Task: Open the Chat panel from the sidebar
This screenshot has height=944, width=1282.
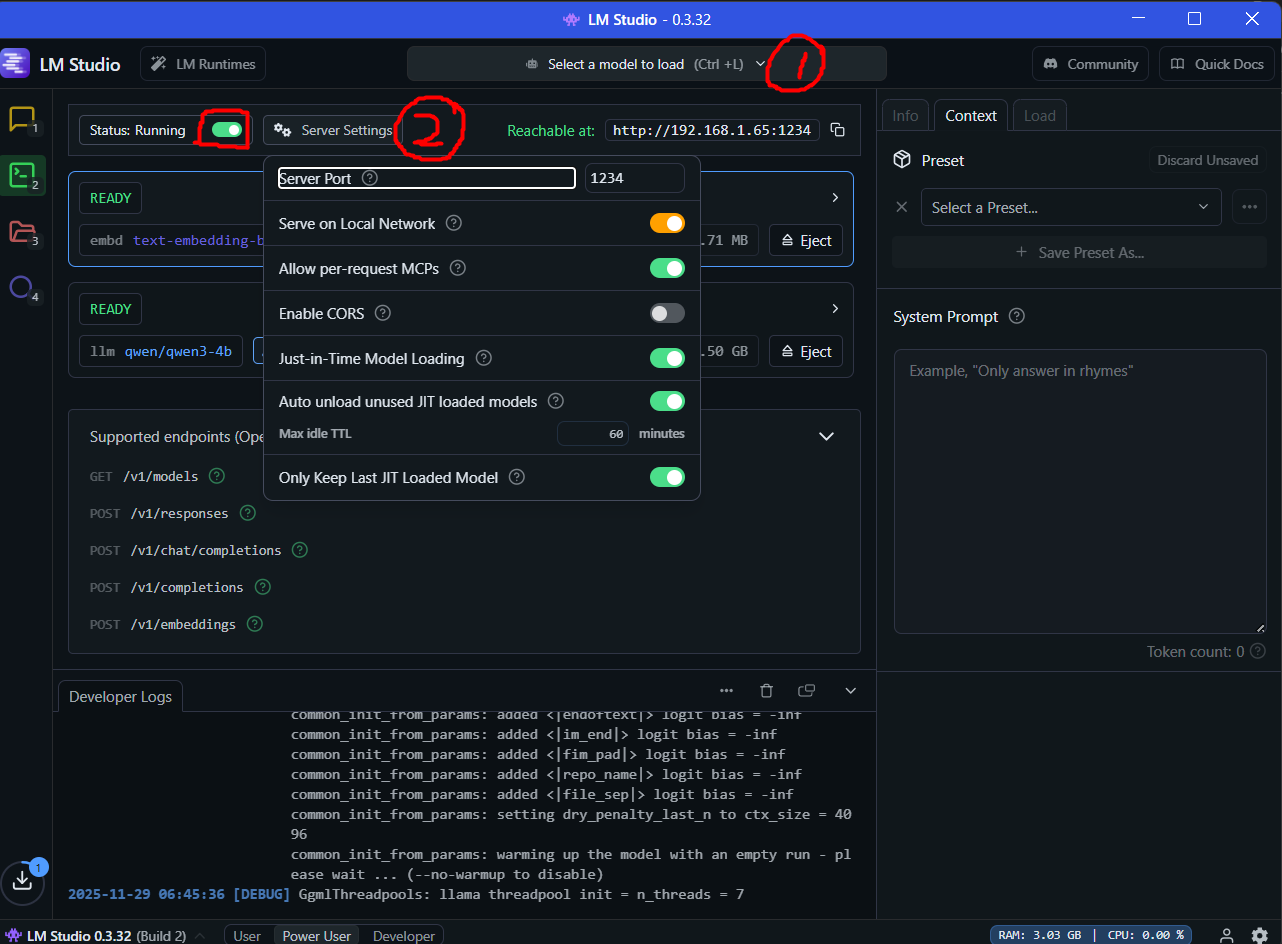Action: (x=23, y=120)
